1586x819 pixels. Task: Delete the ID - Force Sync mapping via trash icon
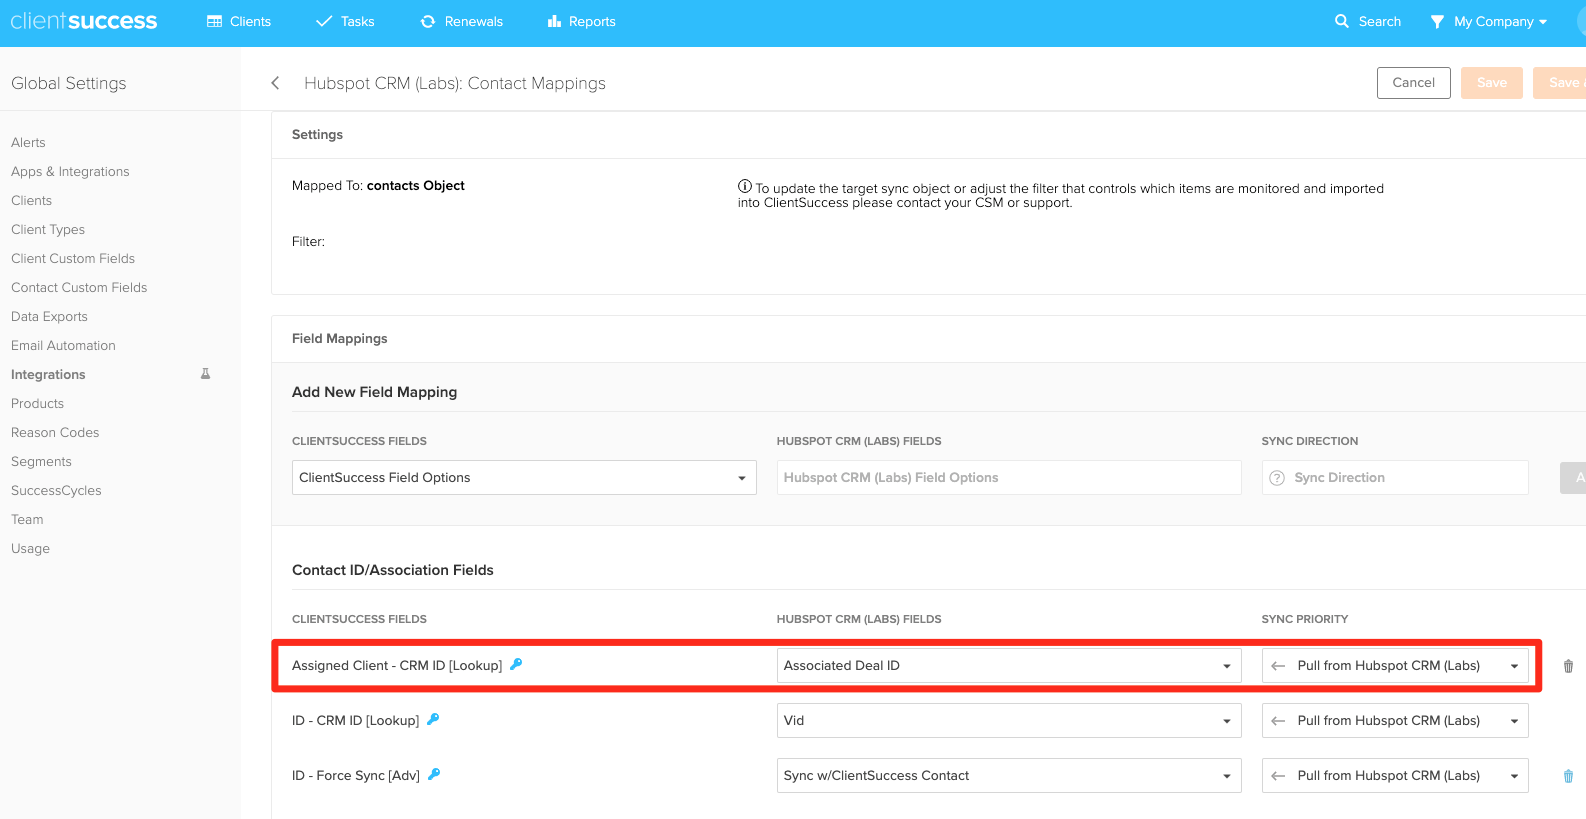point(1568,776)
